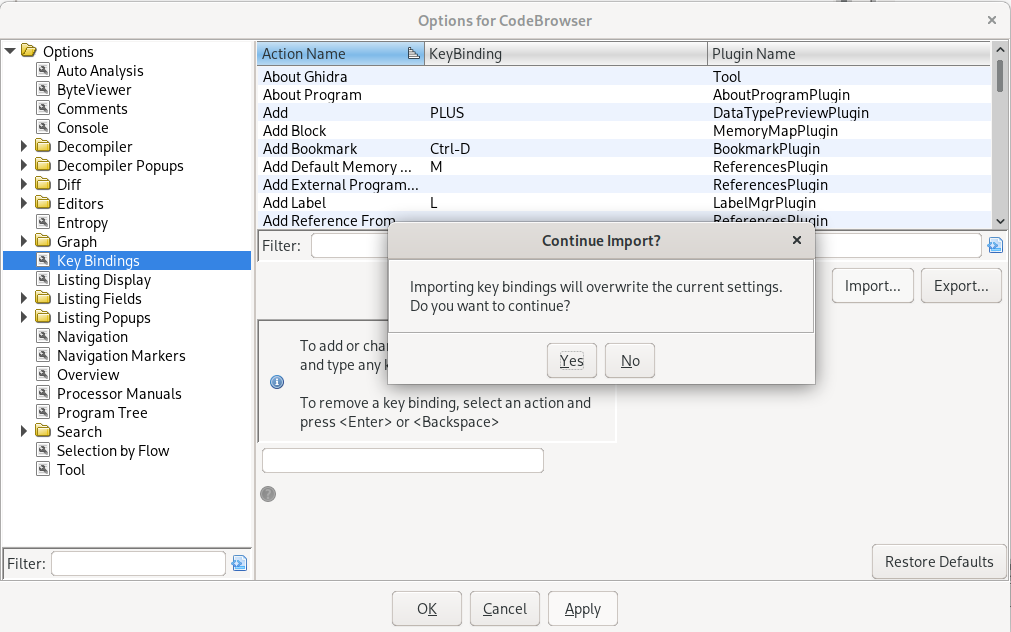Image resolution: width=1011 pixels, height=632 pixels.
Task: Click the Action Name sort indicator
Action: point(413,54)
